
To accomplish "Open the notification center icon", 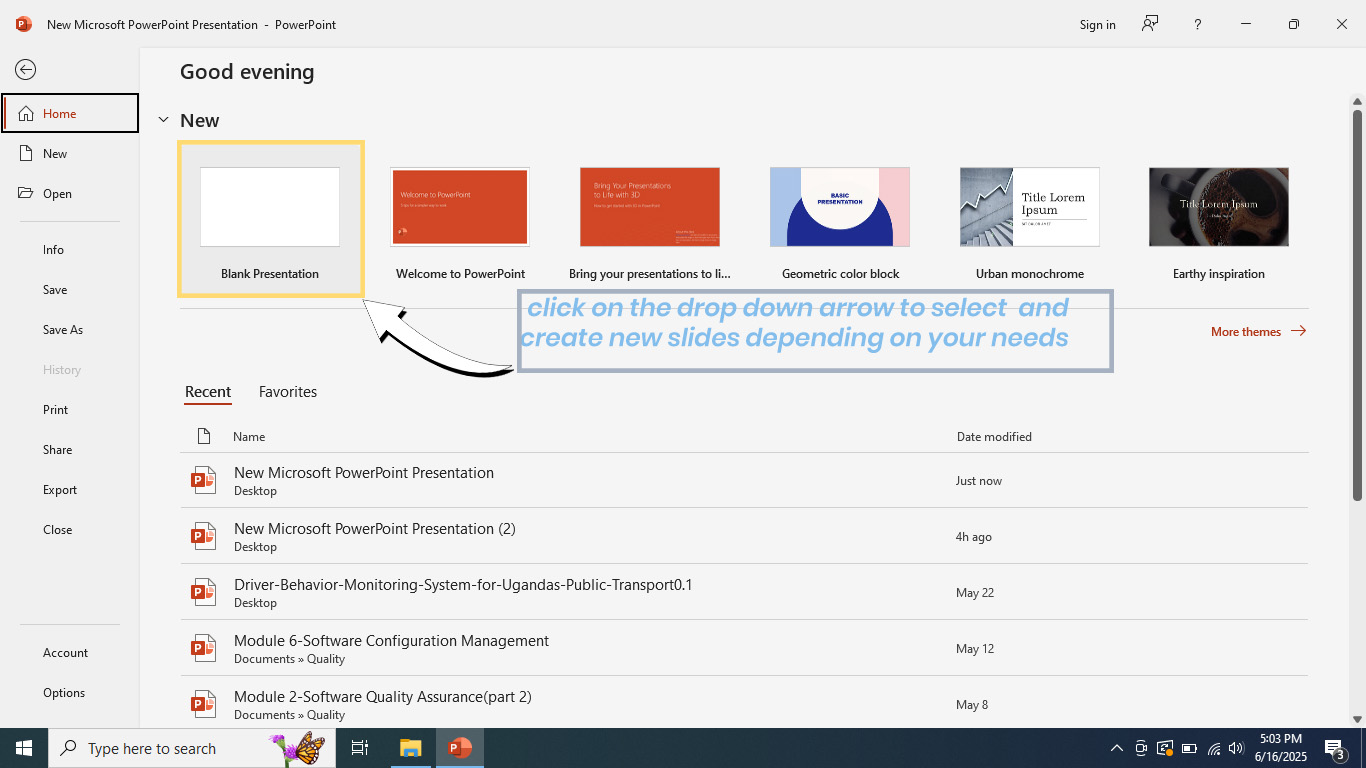I will click(1334, 748).
